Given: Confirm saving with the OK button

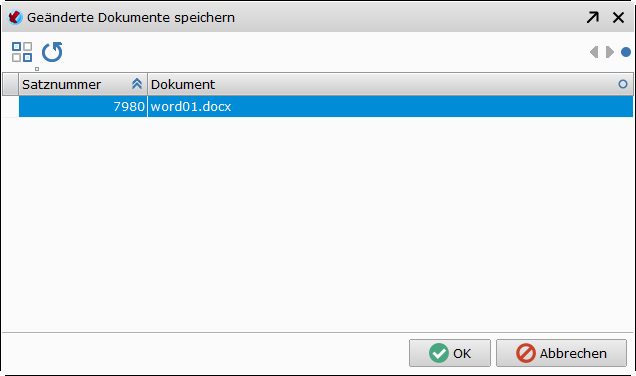Looking at the screenshot, I should click(450, 353).
